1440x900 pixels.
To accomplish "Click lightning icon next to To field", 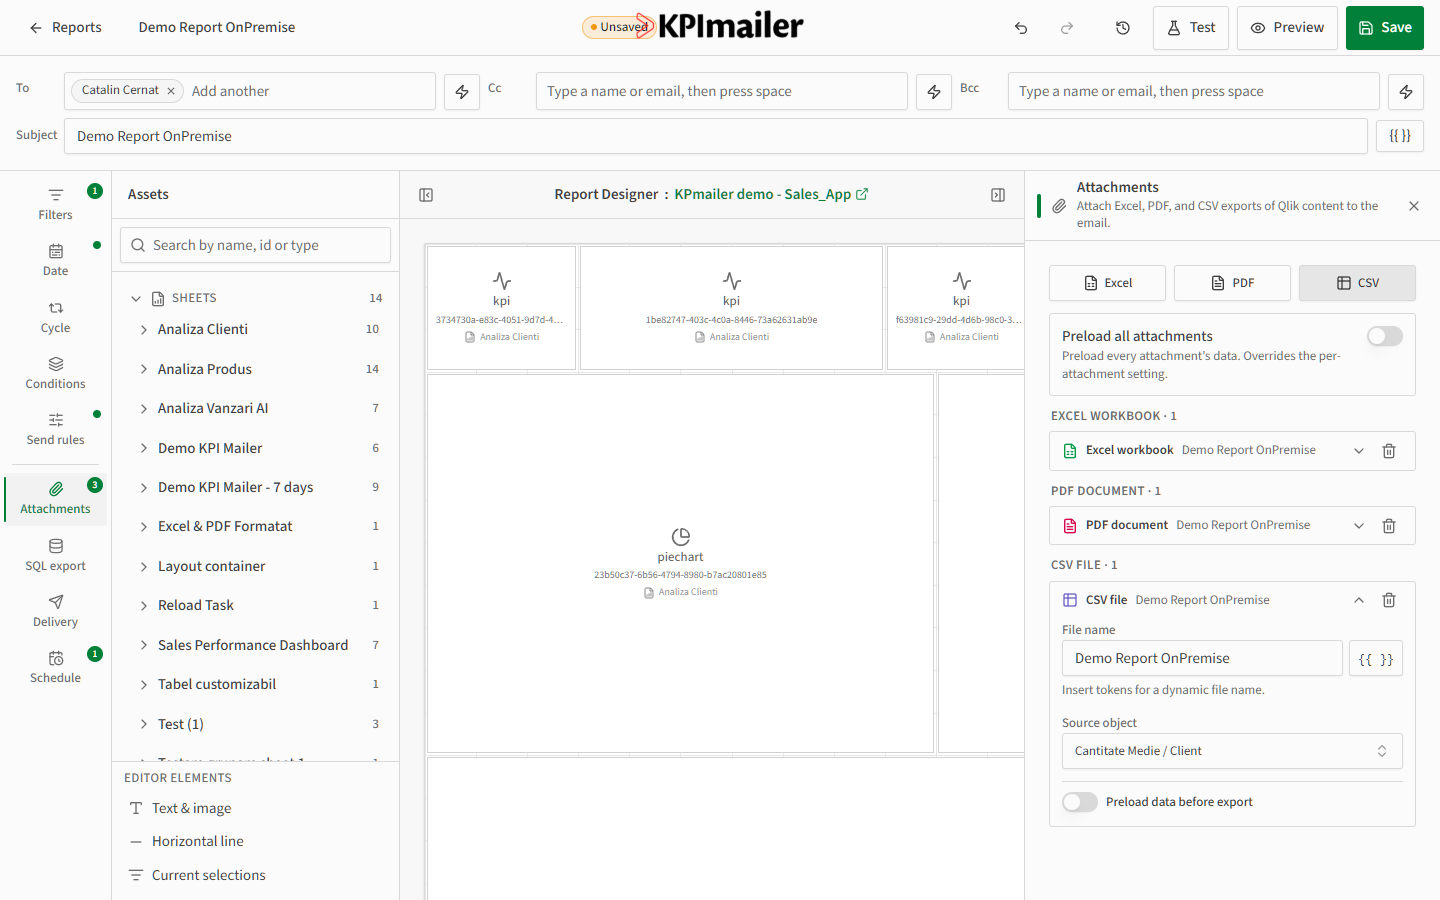I will coord(462,91).
